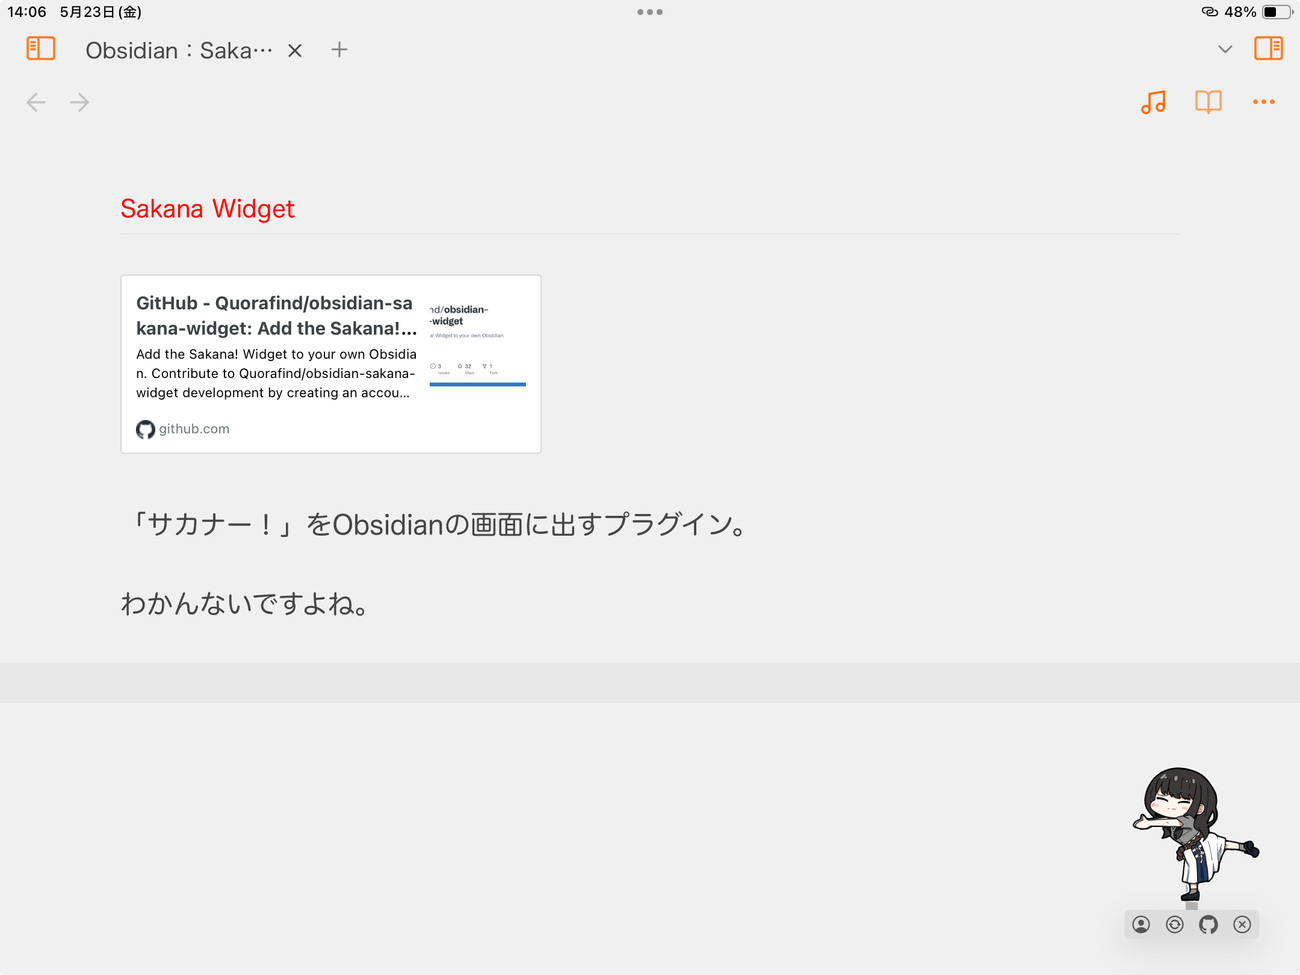
Task: Close the Obsidian : Saka… tab
Action: click(x=295, y=50)
